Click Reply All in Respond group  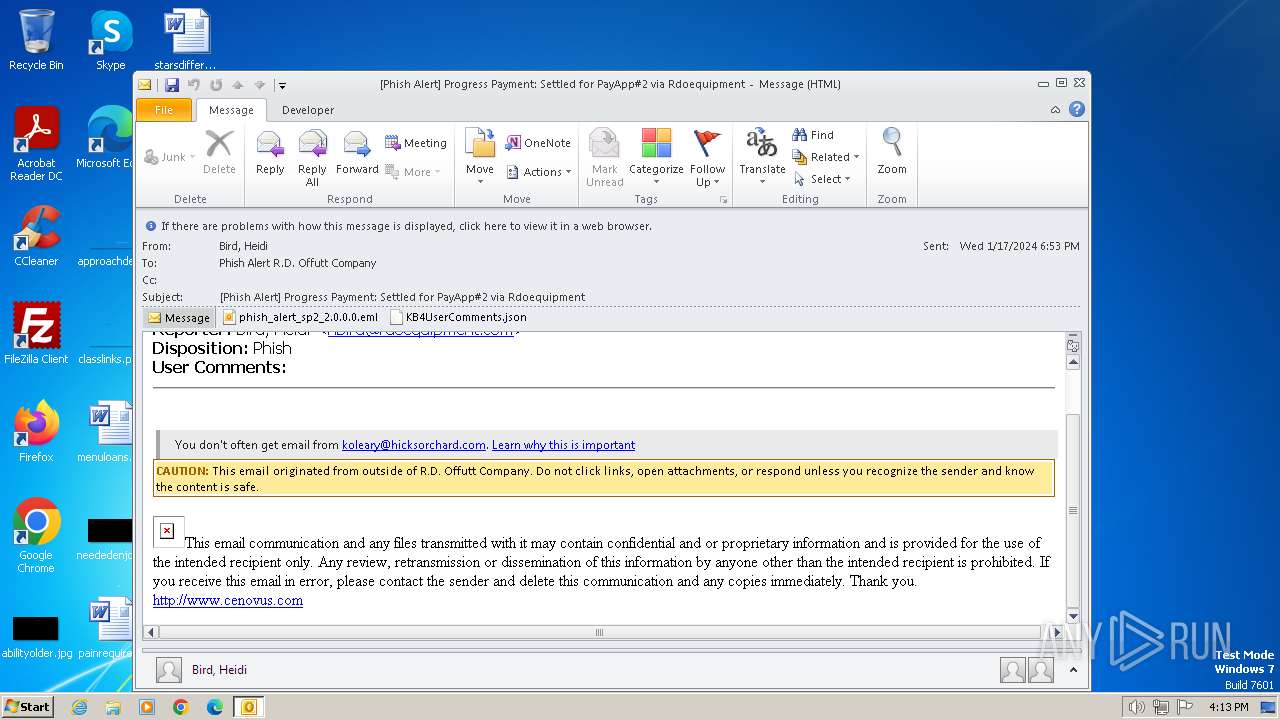pyautogui.click(x=312, y=158)
